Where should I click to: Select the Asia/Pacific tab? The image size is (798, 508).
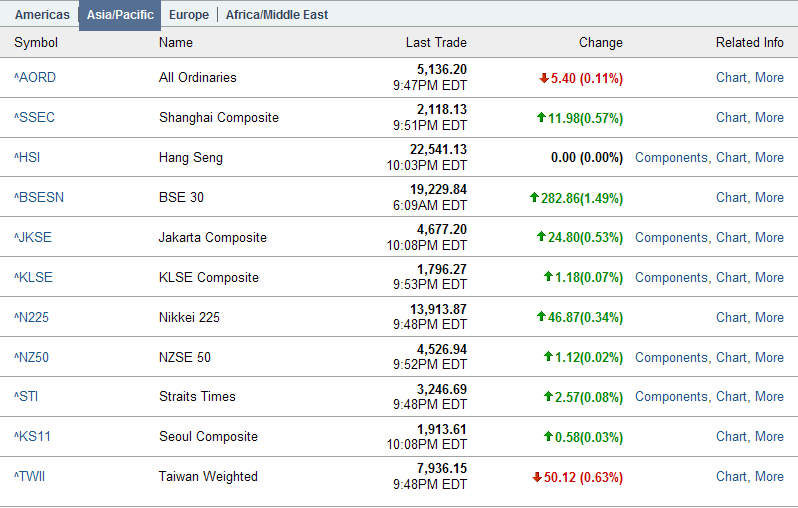pos(120,15)
